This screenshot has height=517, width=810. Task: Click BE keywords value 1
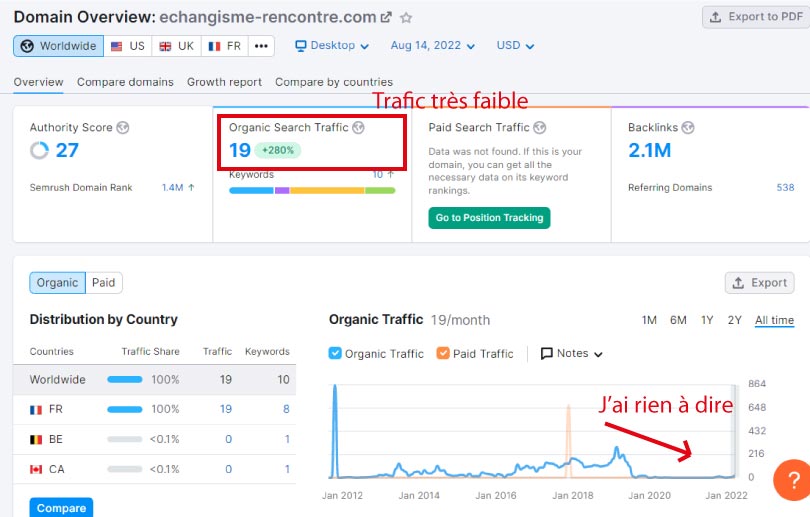(x=287, y=440)
